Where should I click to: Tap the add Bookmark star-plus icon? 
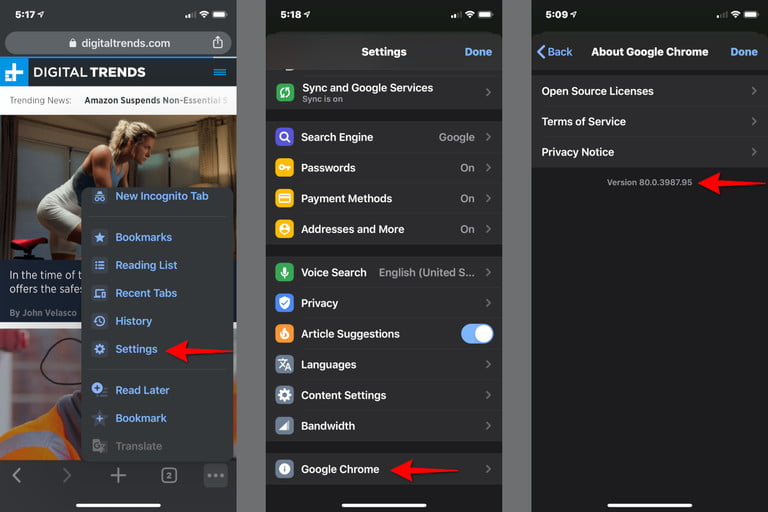(99, 418)
